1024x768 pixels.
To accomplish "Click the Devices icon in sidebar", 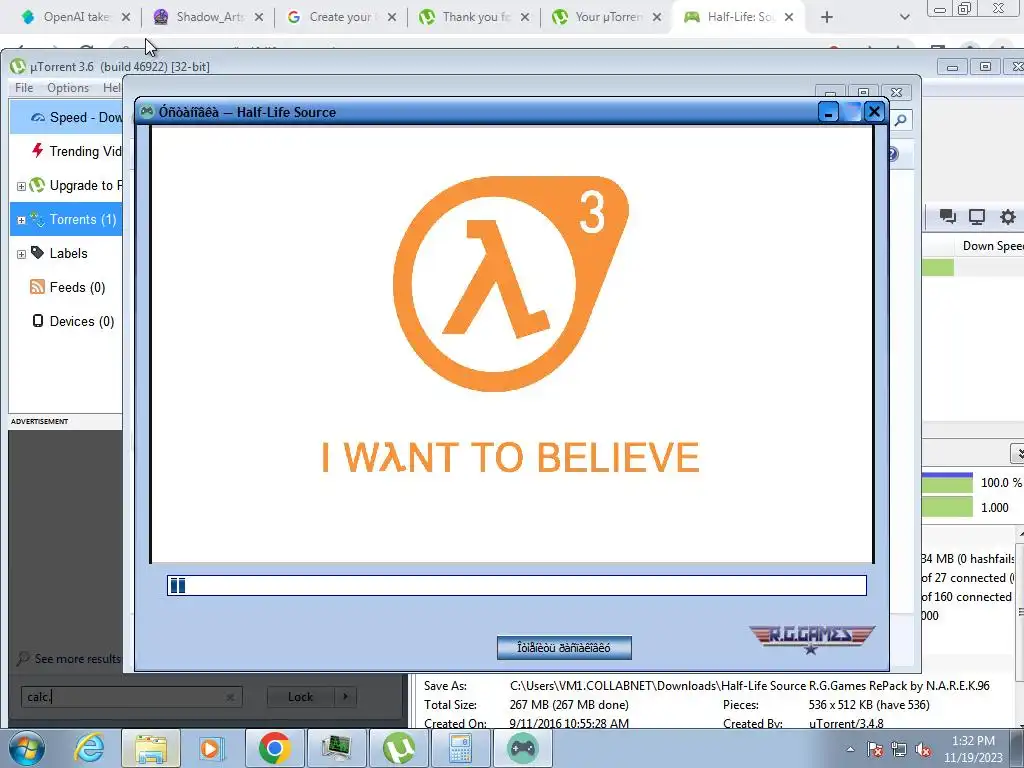I will click(38, 321).
